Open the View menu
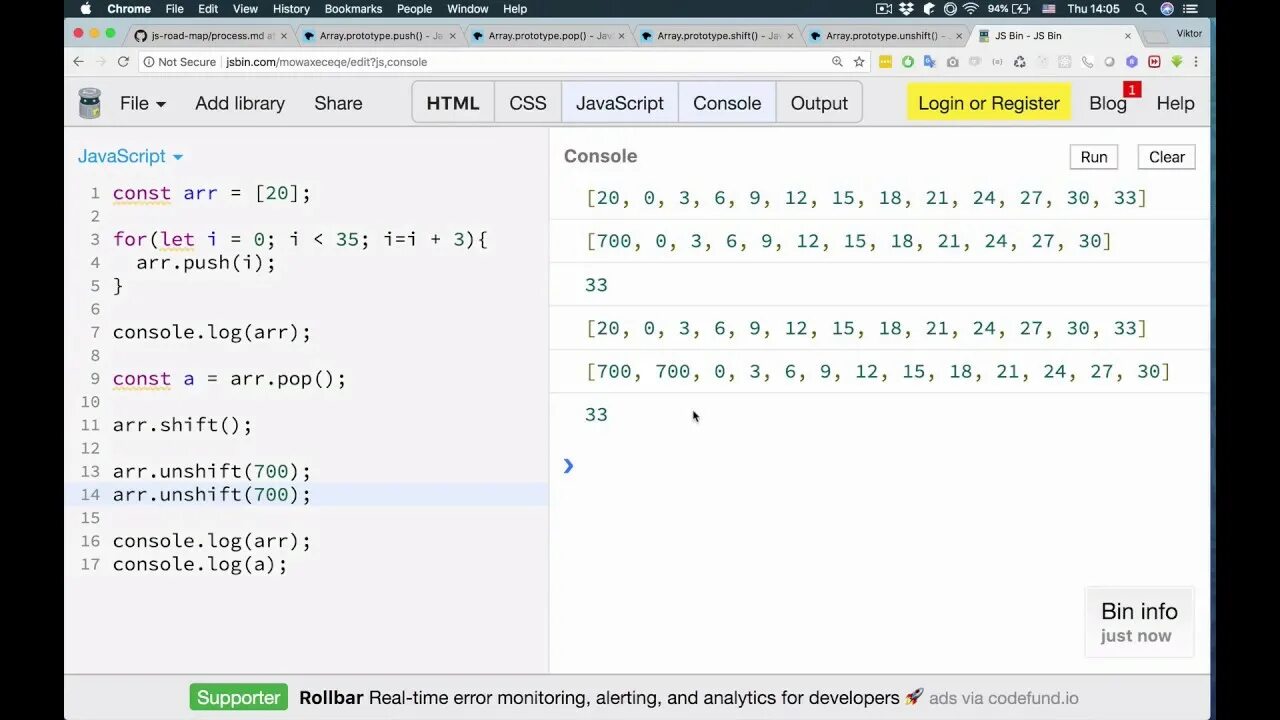 (x=245, y=9)
